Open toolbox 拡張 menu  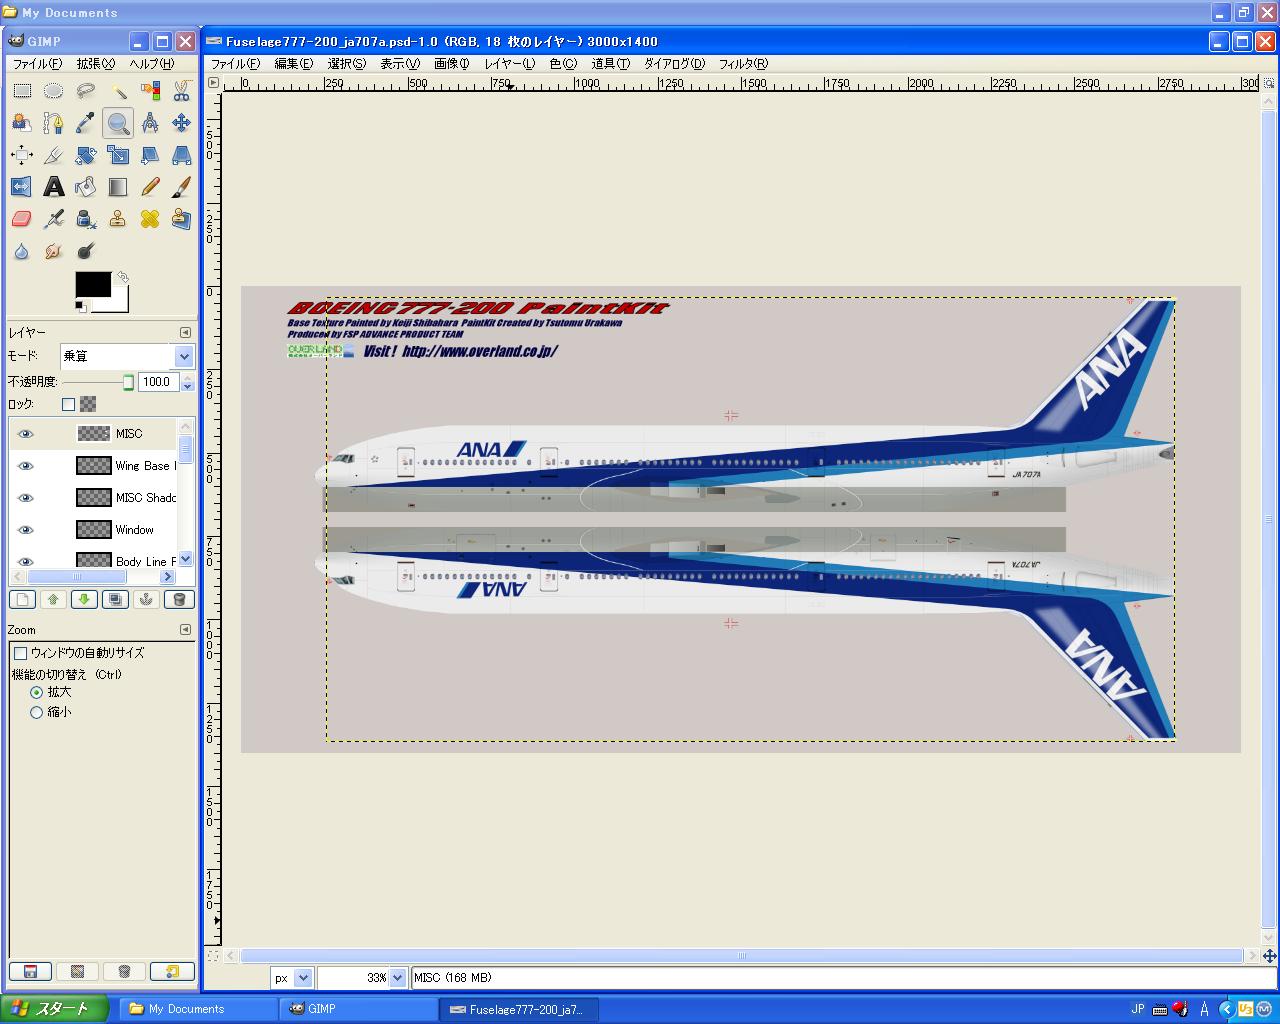coord(96,64)
